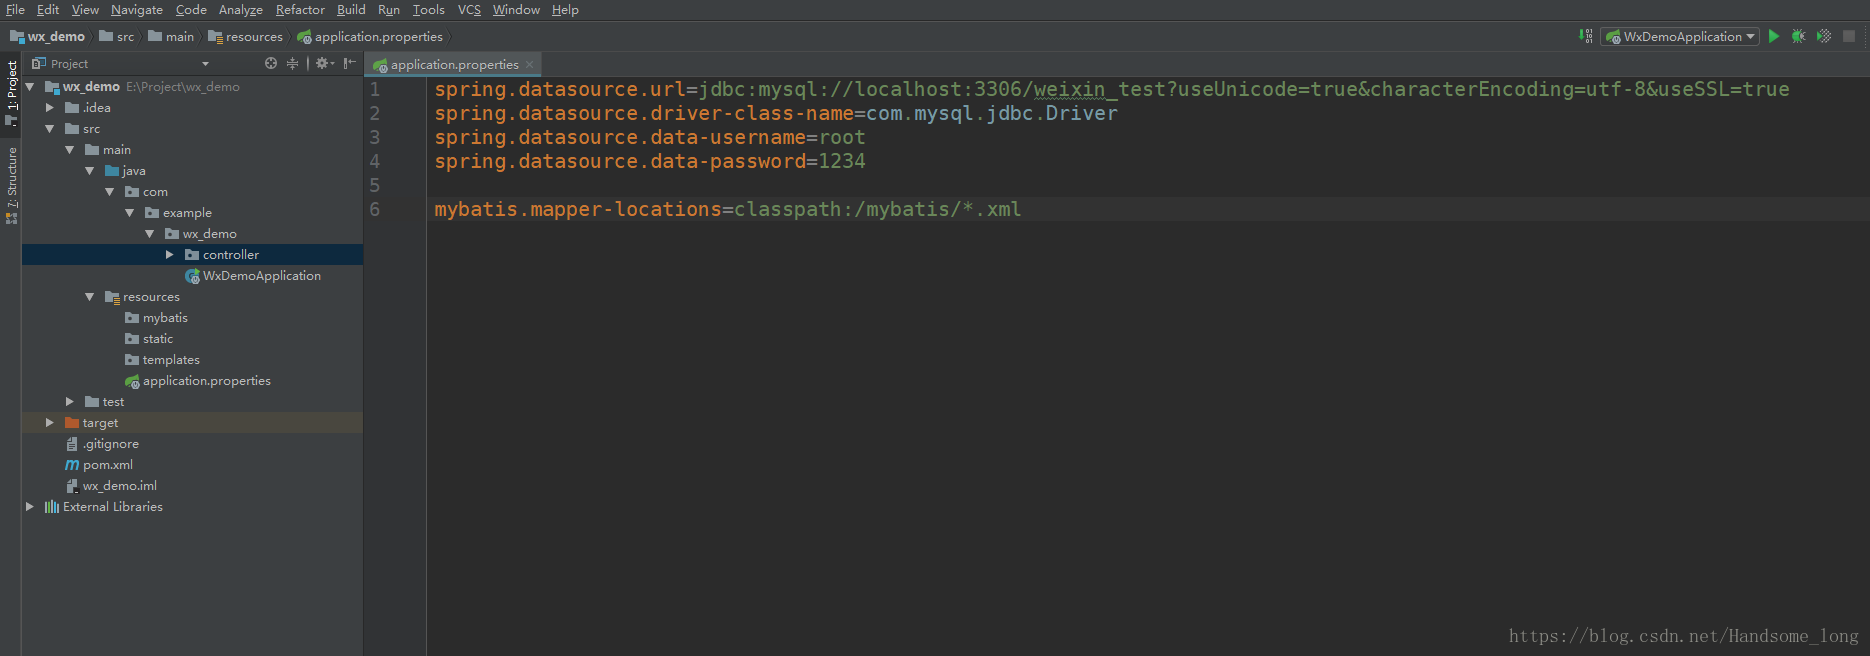
Task: Expand the target folder arrow
Action: 50,423
